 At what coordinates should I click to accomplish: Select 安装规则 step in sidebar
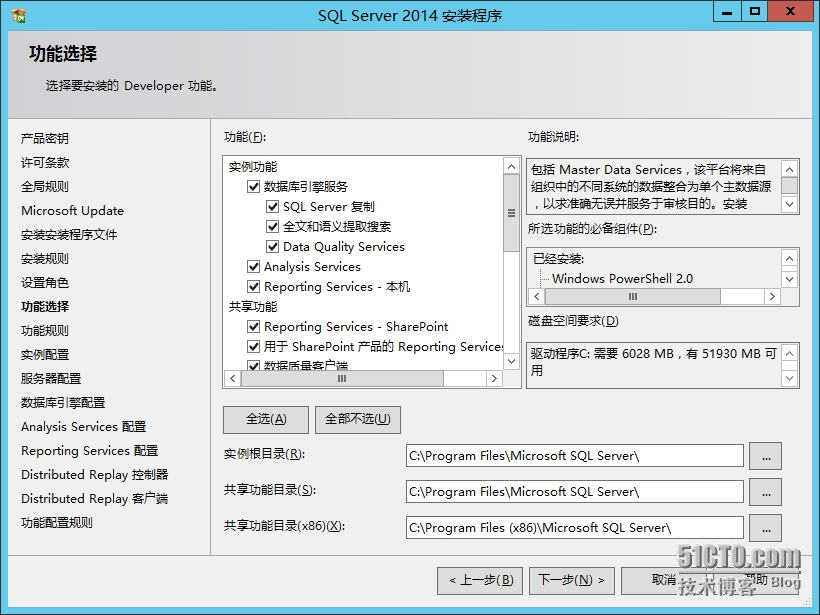point(45,259)
